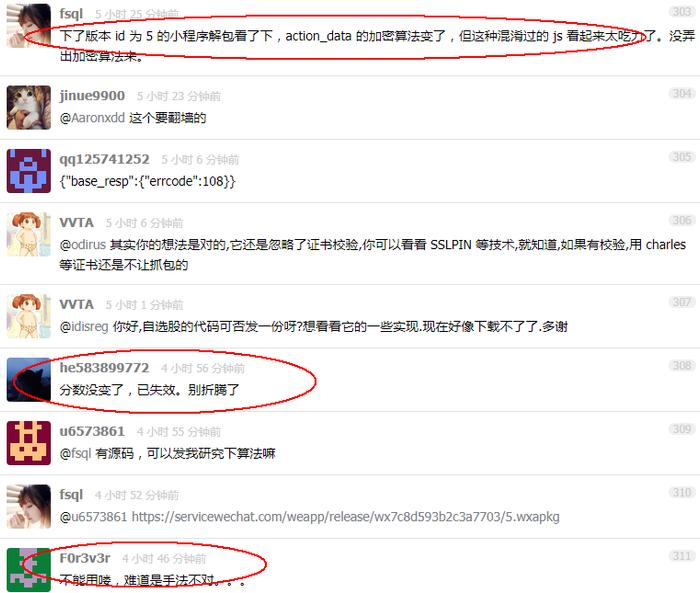This screenshot has width=700, height=593.
Task: Click the VVTA avatar beside the @idisreg reply
Action: click(x=29, y=316)
